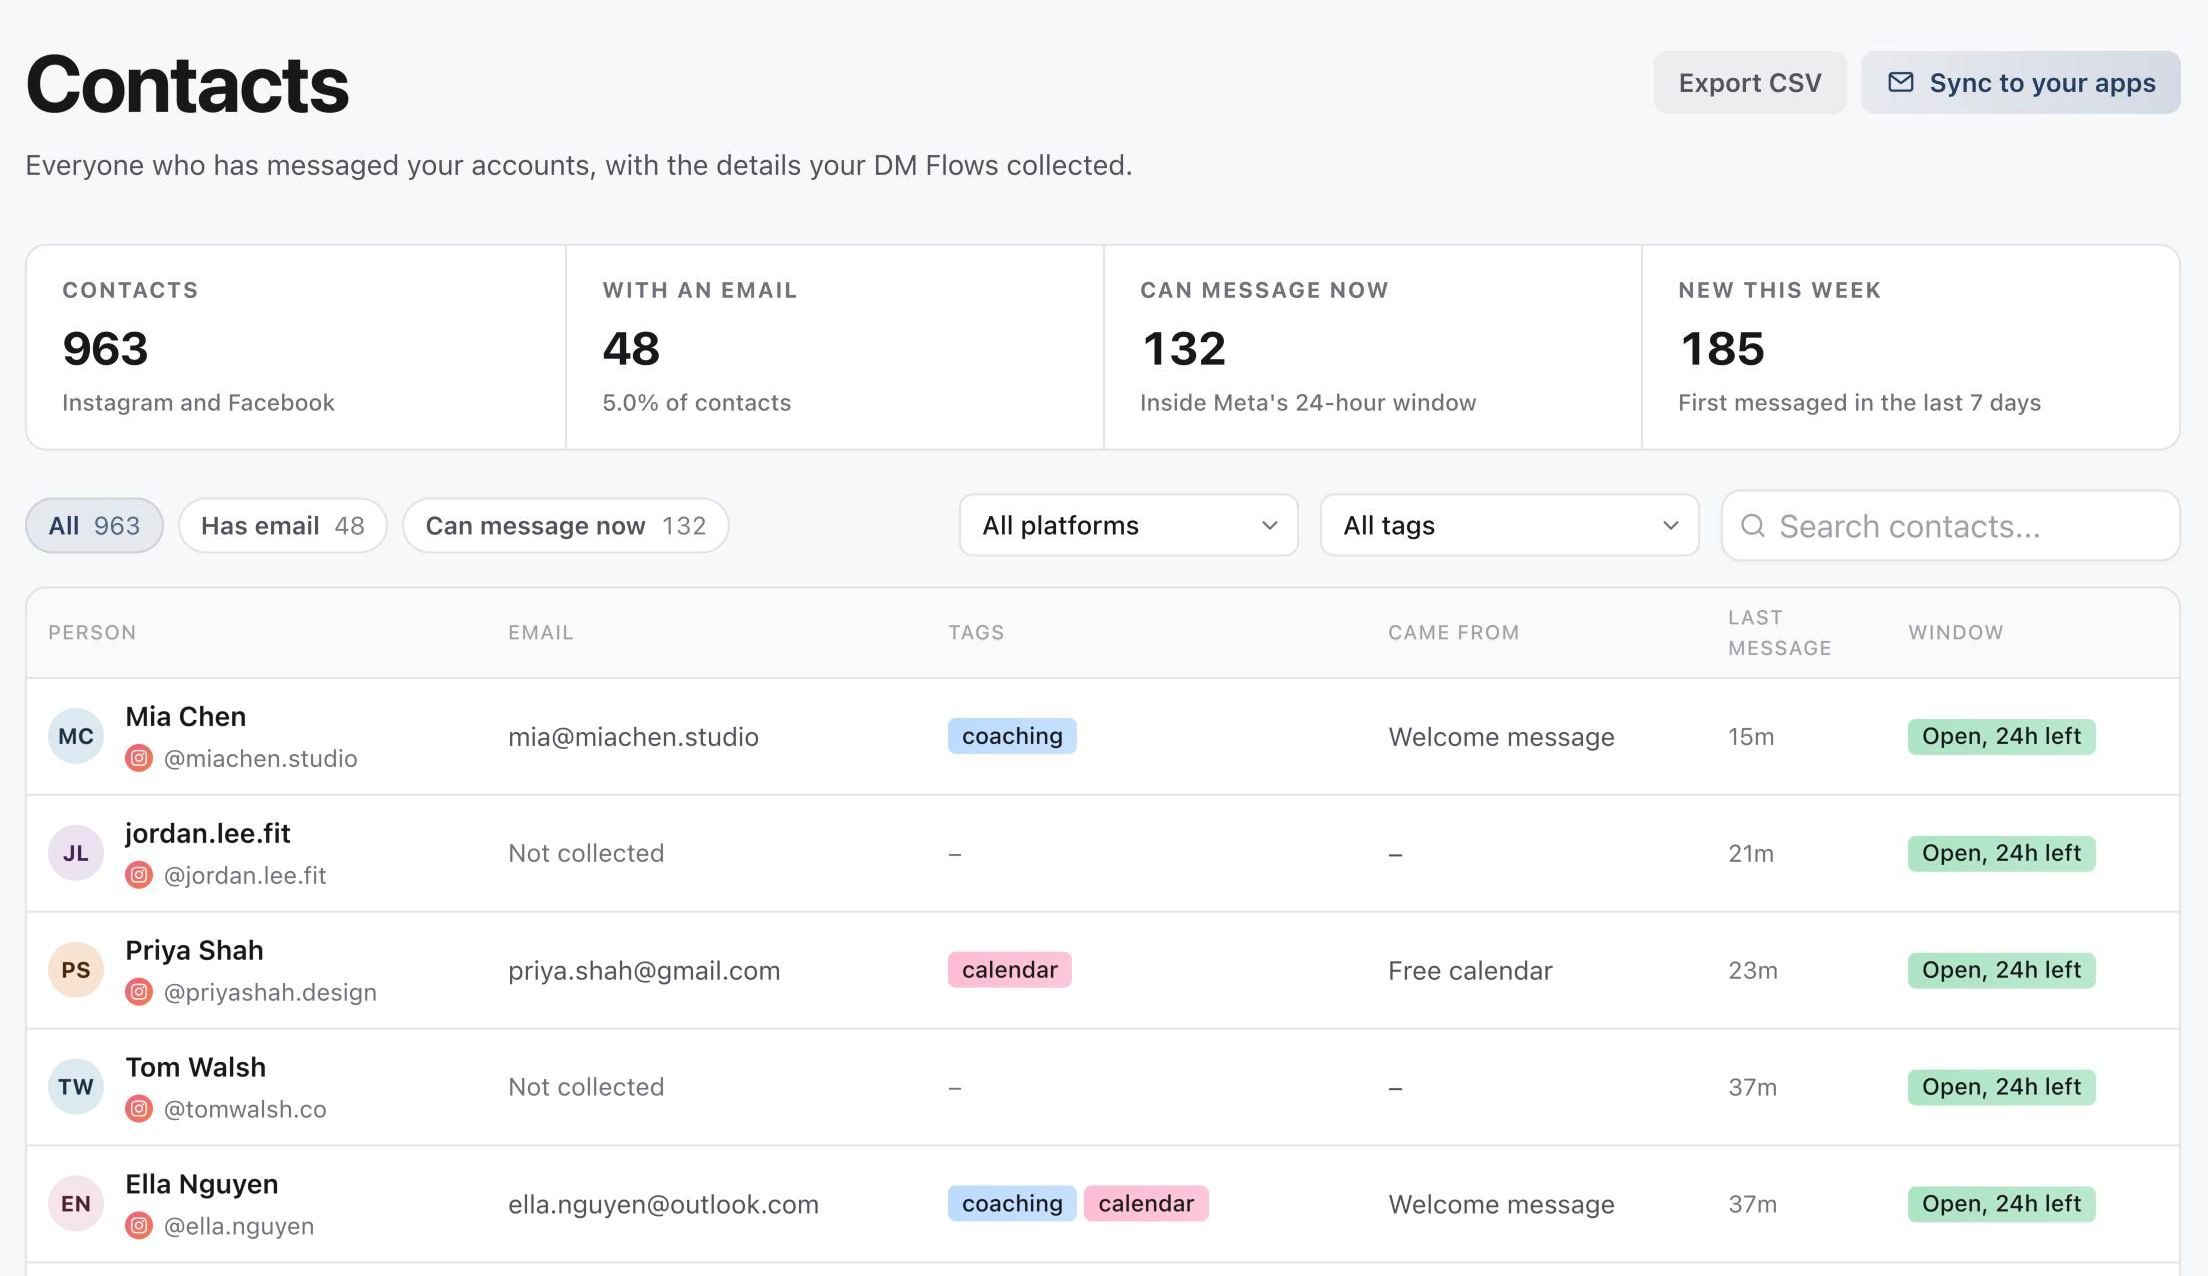Click Welcome message in Ella Nguyen row

[x=1501, y=1205]
